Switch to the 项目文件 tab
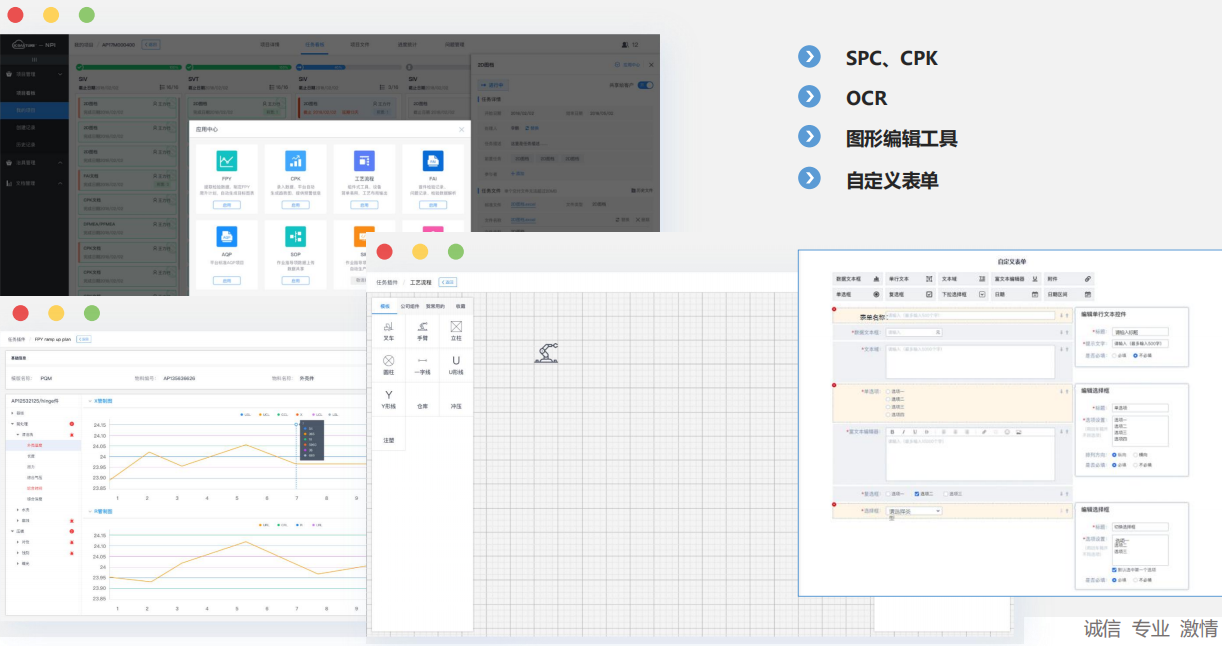 360,45
